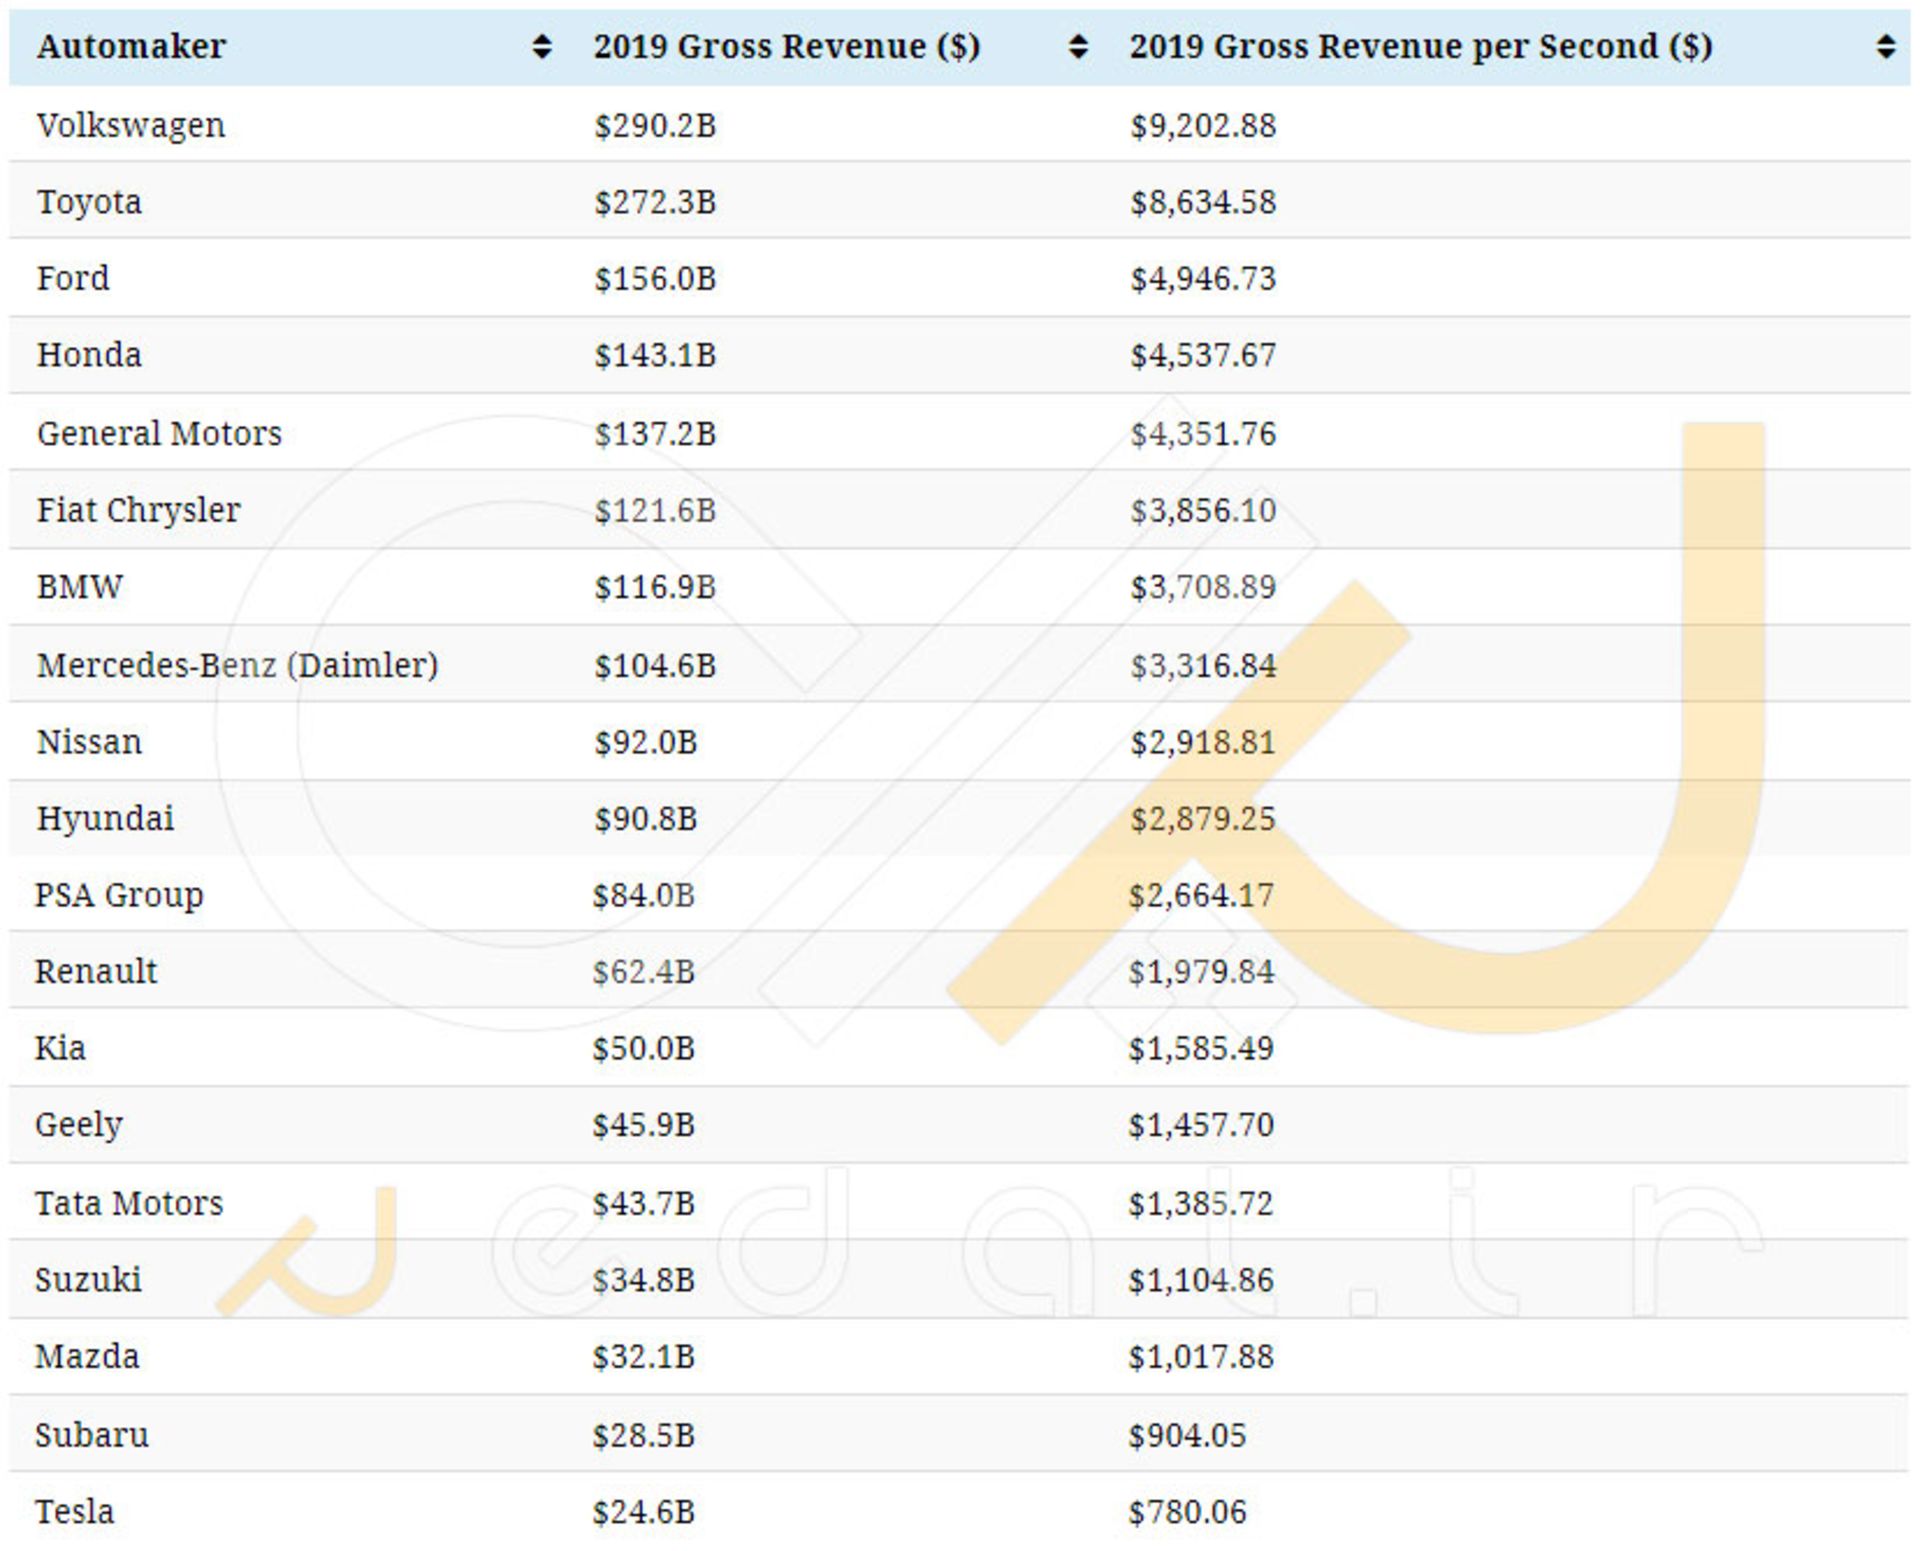This screenshot has width=1920, height=1551.
Task: Click the Tata Motors automaker cell
Action: 129,1203
